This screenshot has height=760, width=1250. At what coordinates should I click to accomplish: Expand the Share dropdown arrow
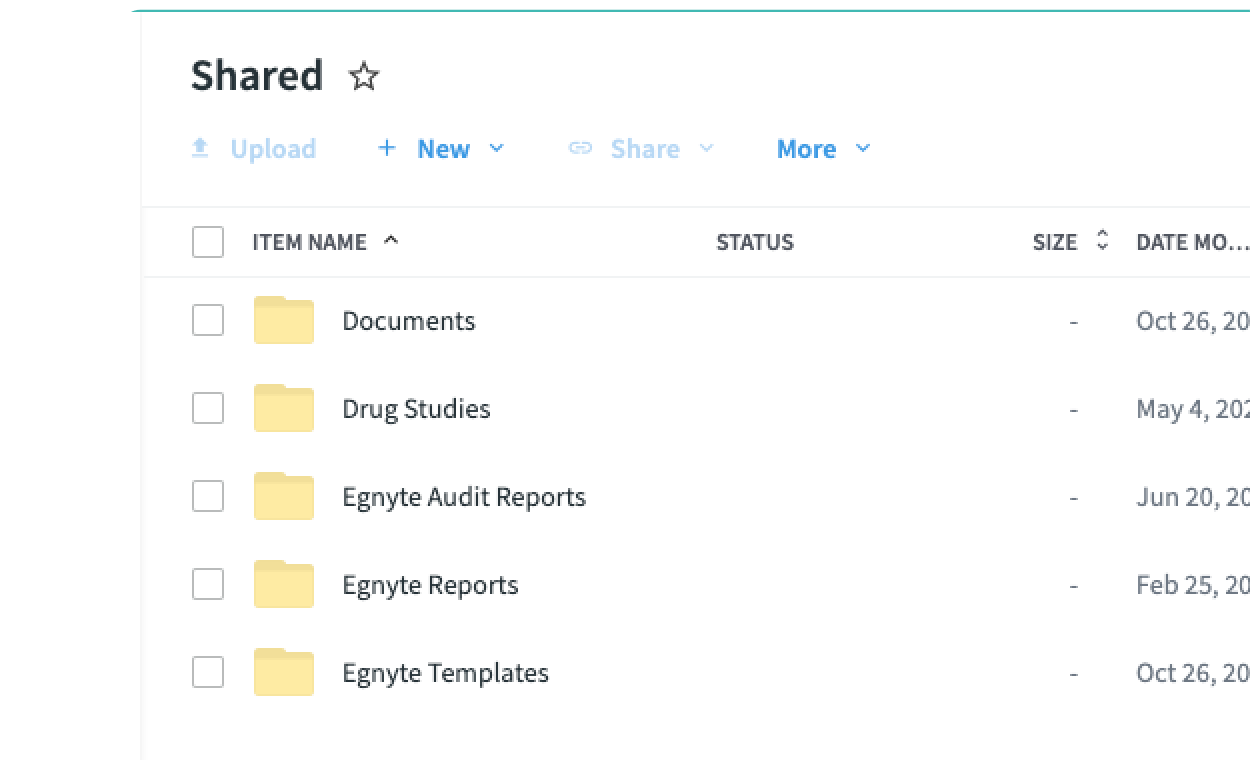coord(706,149)
